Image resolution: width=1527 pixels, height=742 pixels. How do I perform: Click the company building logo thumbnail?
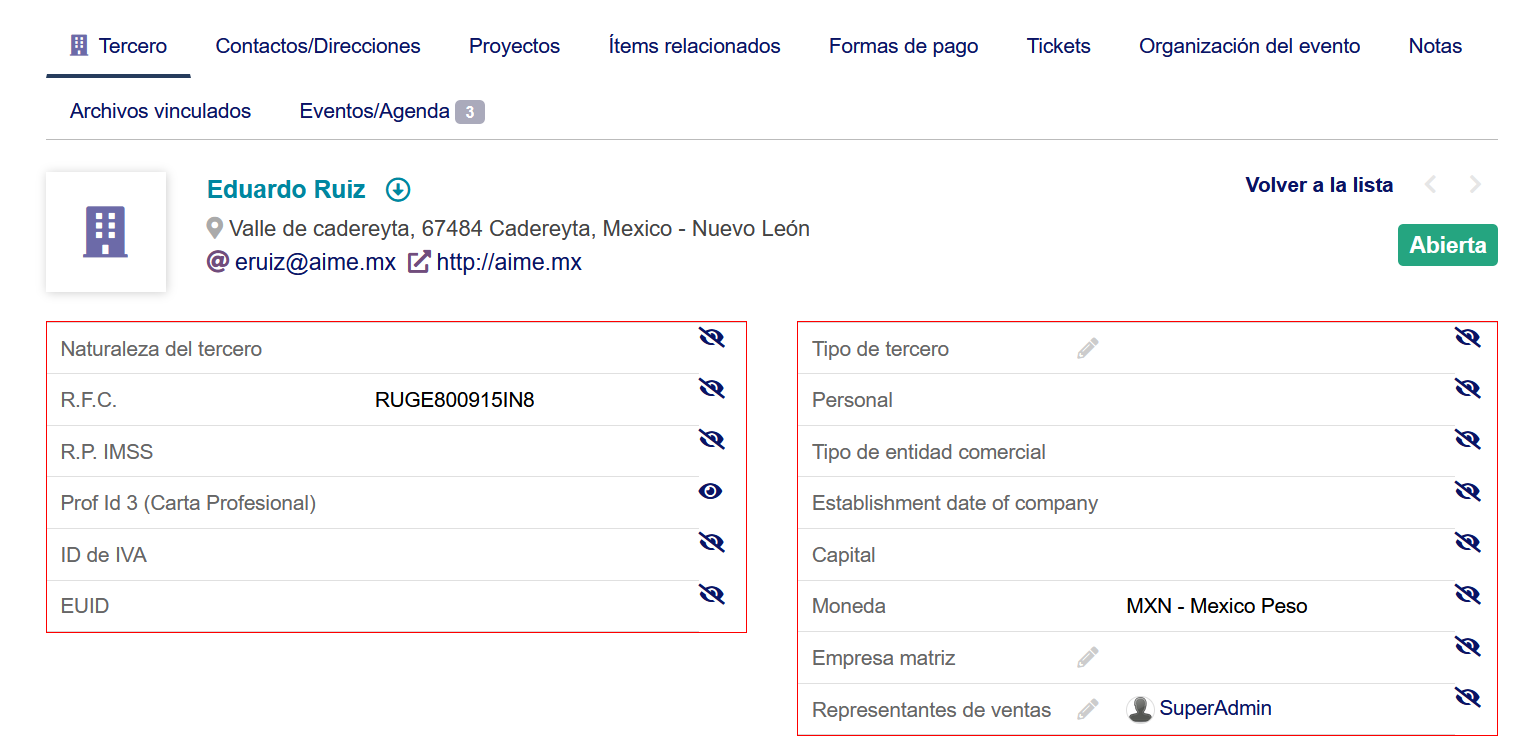point(106,232)
